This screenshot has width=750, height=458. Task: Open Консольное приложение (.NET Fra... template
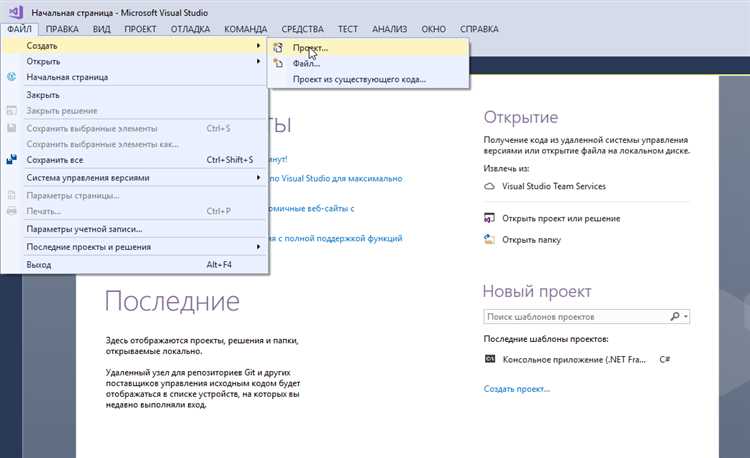(574, 360)
